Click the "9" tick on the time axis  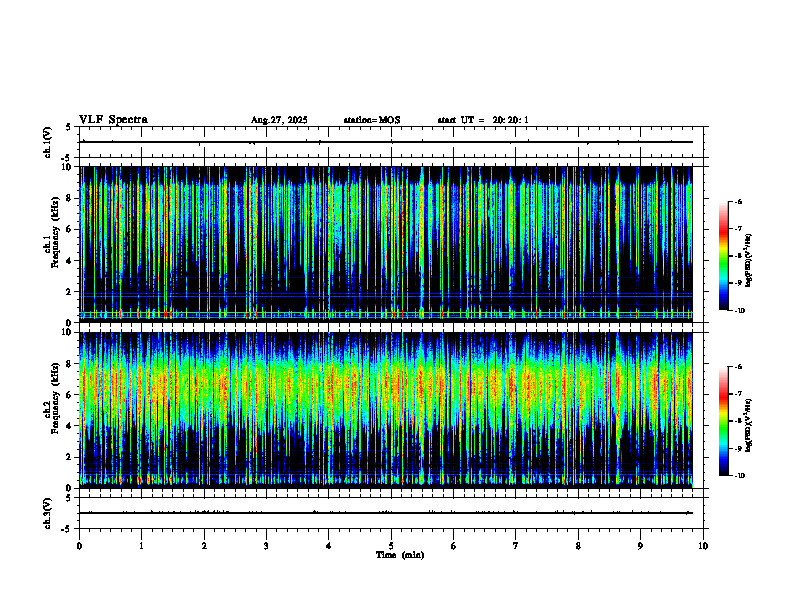click(x=640, y=546)
